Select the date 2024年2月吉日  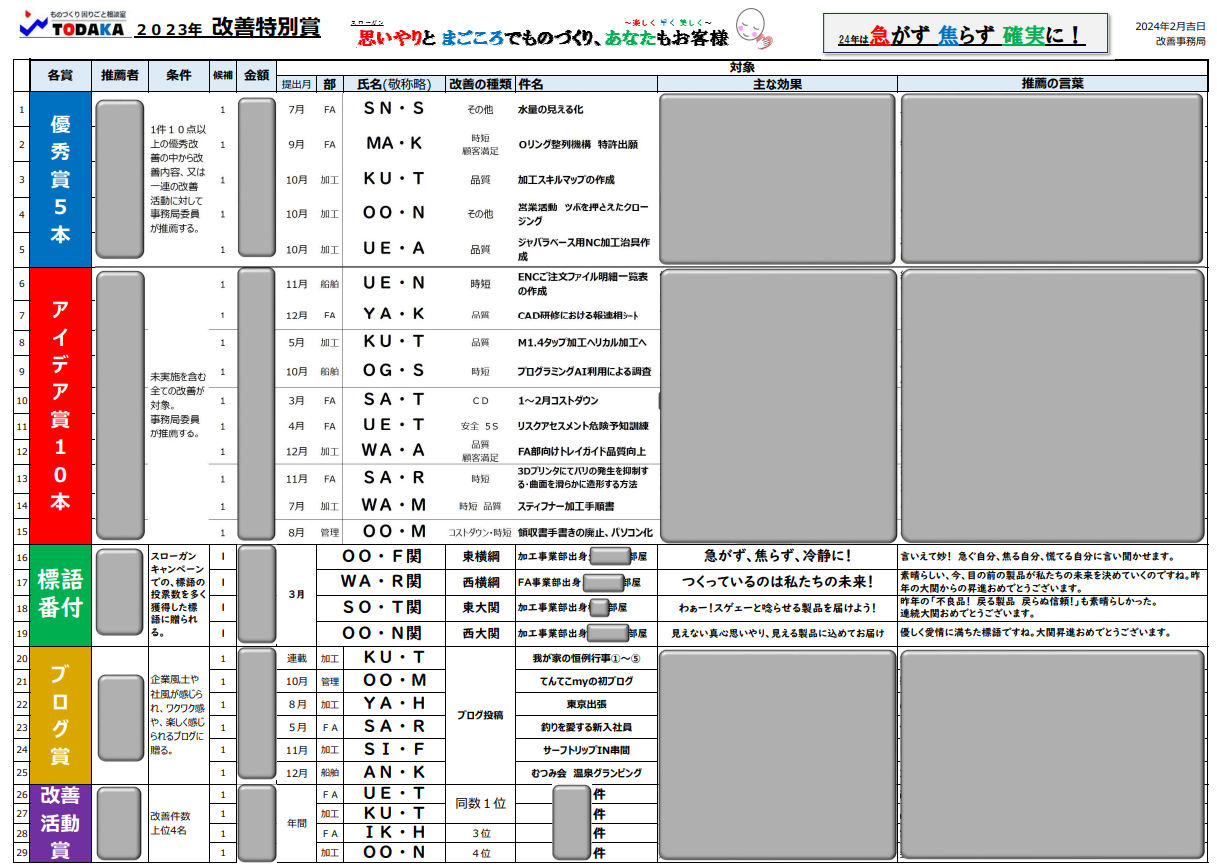pyautogui.click(x=1170, y=25)
